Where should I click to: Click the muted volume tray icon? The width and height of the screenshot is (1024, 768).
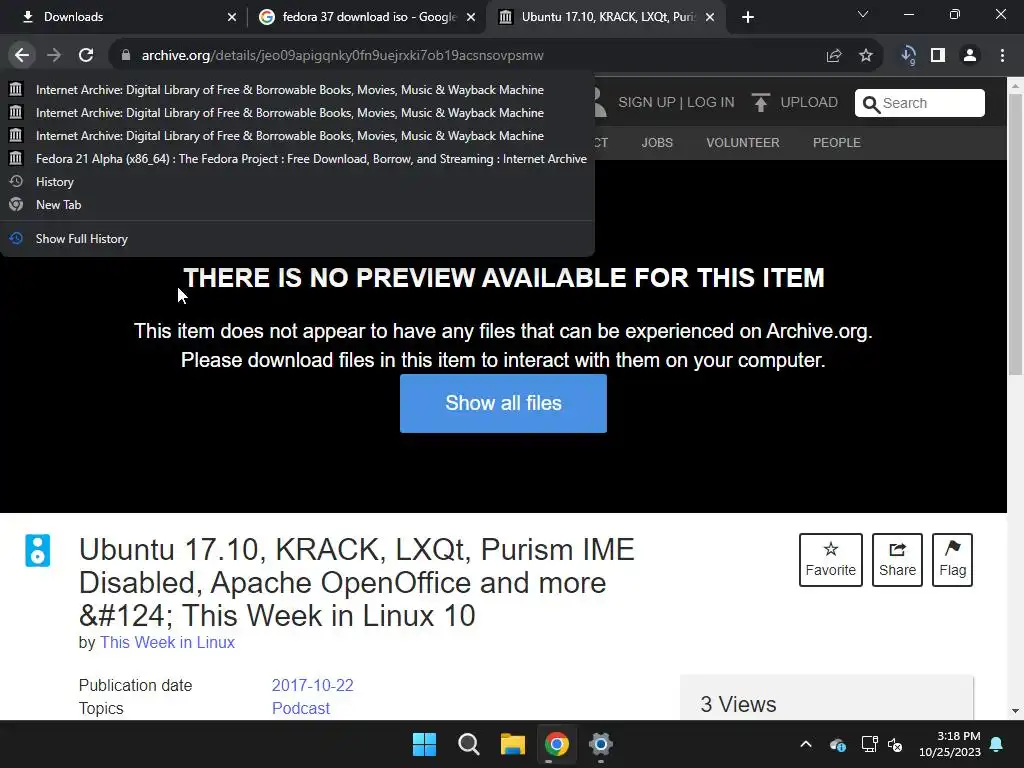(x=895, y=744)
